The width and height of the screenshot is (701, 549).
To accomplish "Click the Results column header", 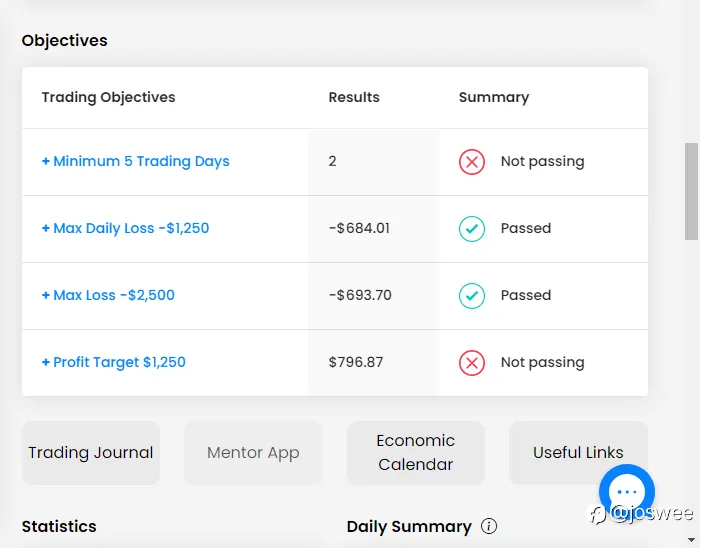I will click(354, 98).
